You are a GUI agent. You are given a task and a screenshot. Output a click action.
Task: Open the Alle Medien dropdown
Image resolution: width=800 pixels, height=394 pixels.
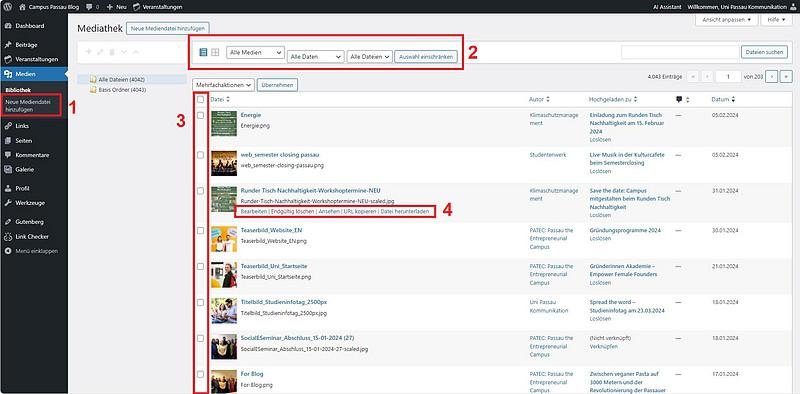point(255,53)
